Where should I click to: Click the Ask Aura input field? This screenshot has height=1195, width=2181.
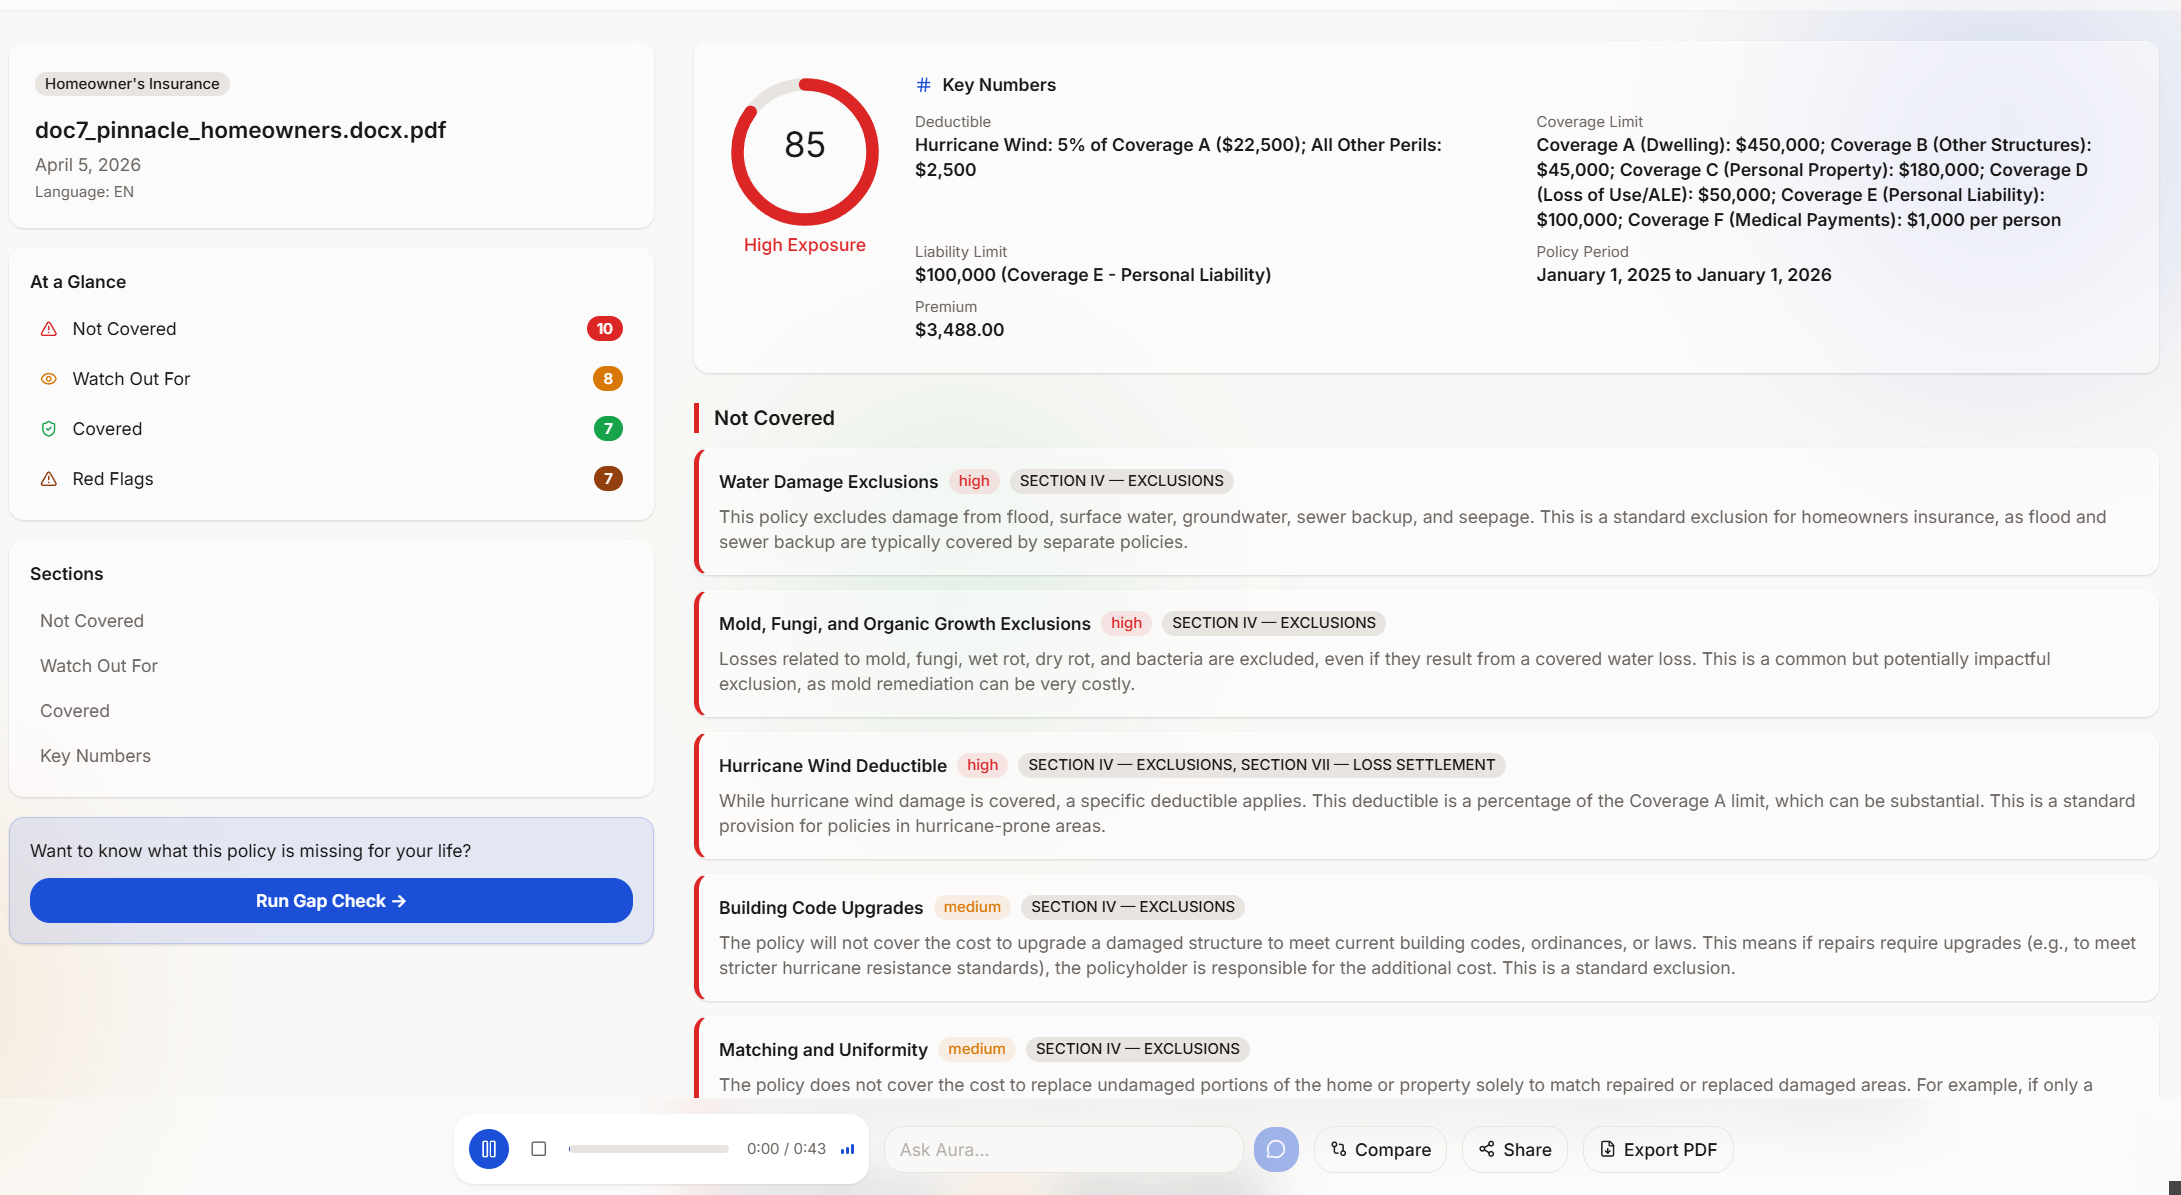1063,1149
